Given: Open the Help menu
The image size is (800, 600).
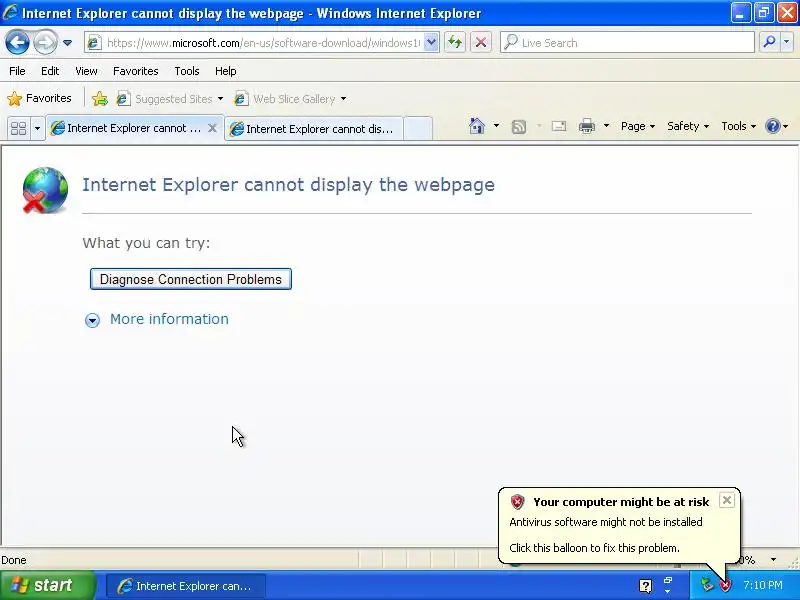Looking at the screenshot, I should click(225, 71).
